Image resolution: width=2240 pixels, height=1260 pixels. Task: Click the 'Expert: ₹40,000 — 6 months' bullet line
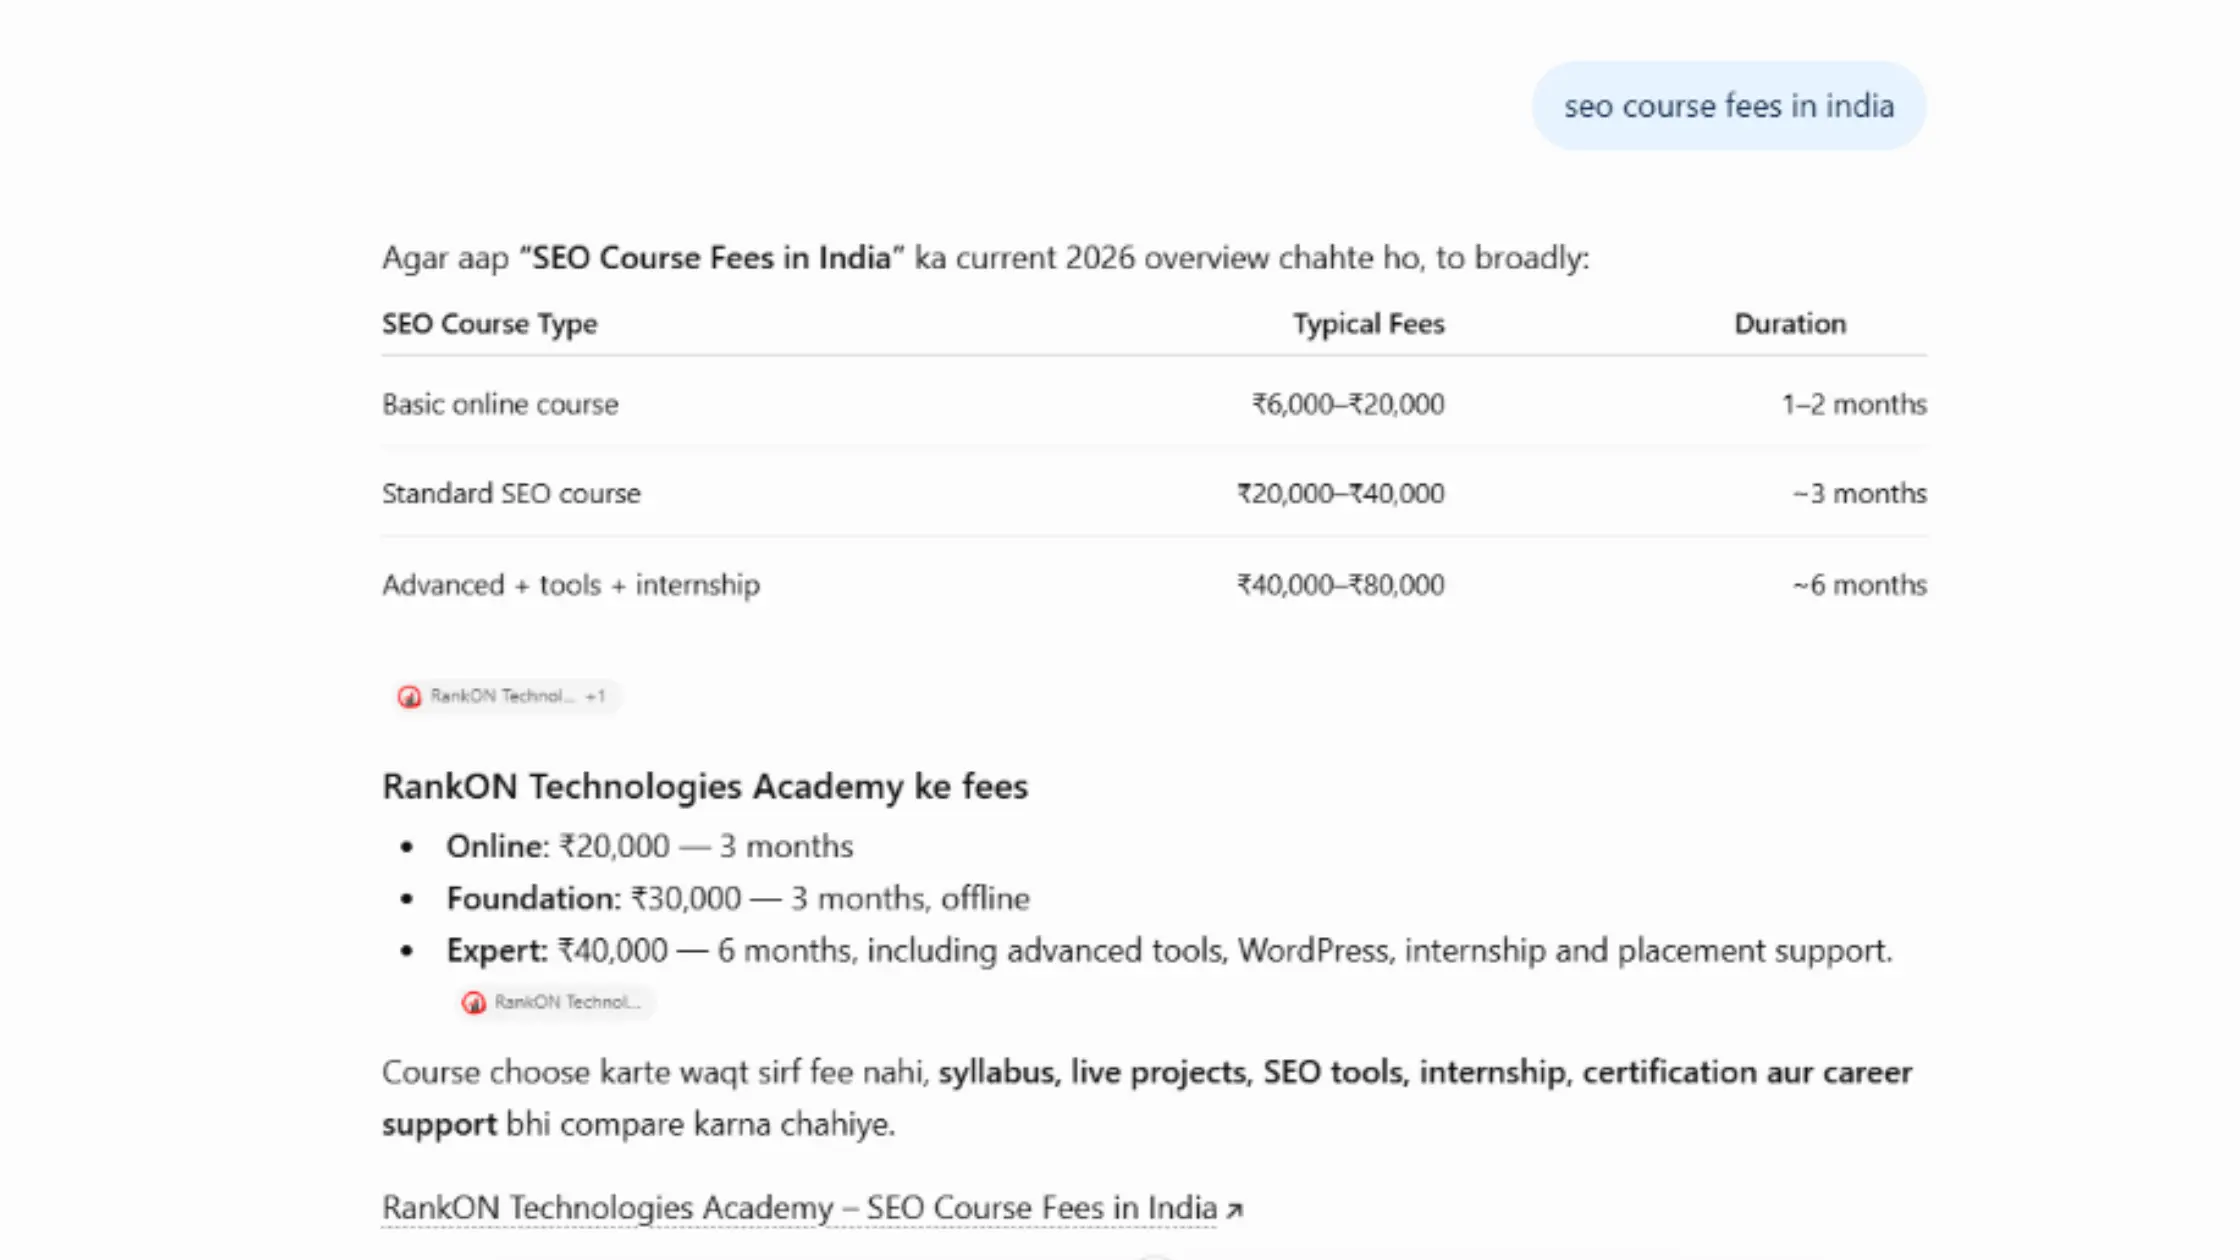1169,950
